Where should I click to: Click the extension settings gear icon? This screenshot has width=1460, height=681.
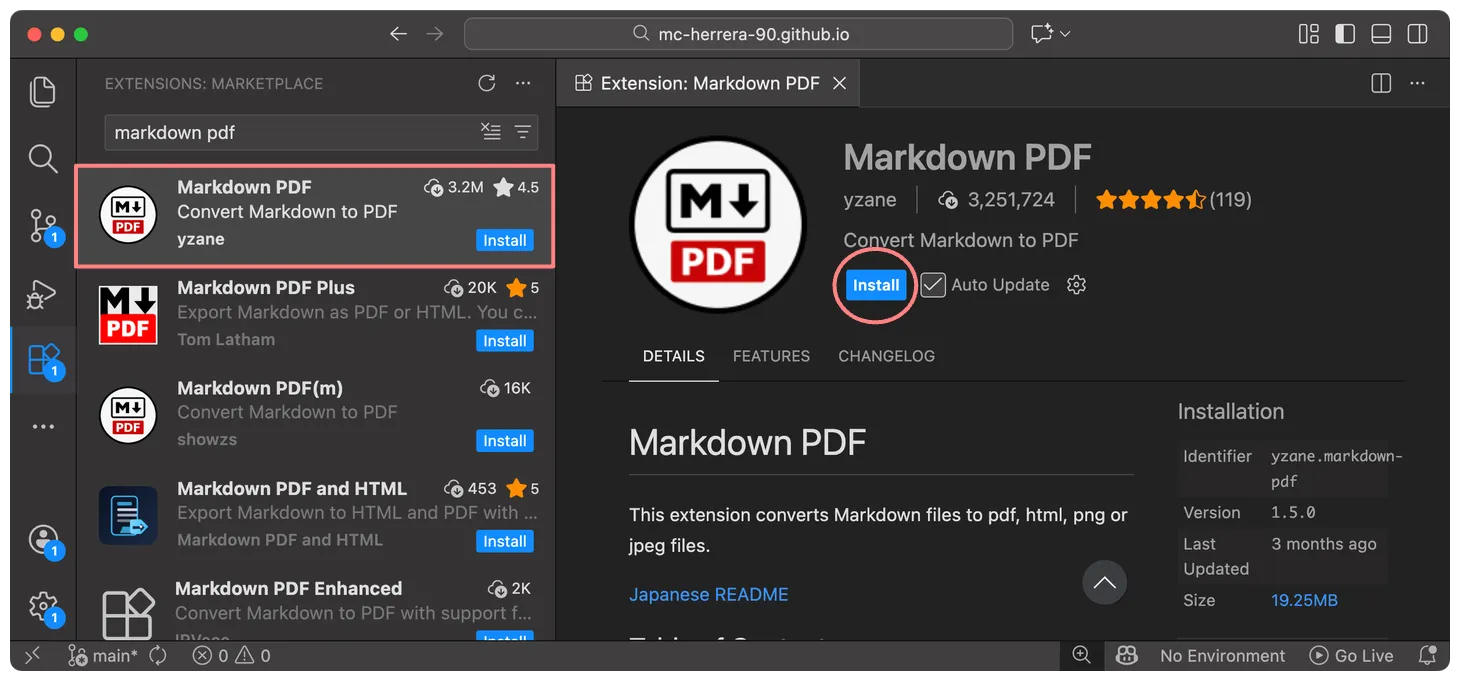[1076, 285]
